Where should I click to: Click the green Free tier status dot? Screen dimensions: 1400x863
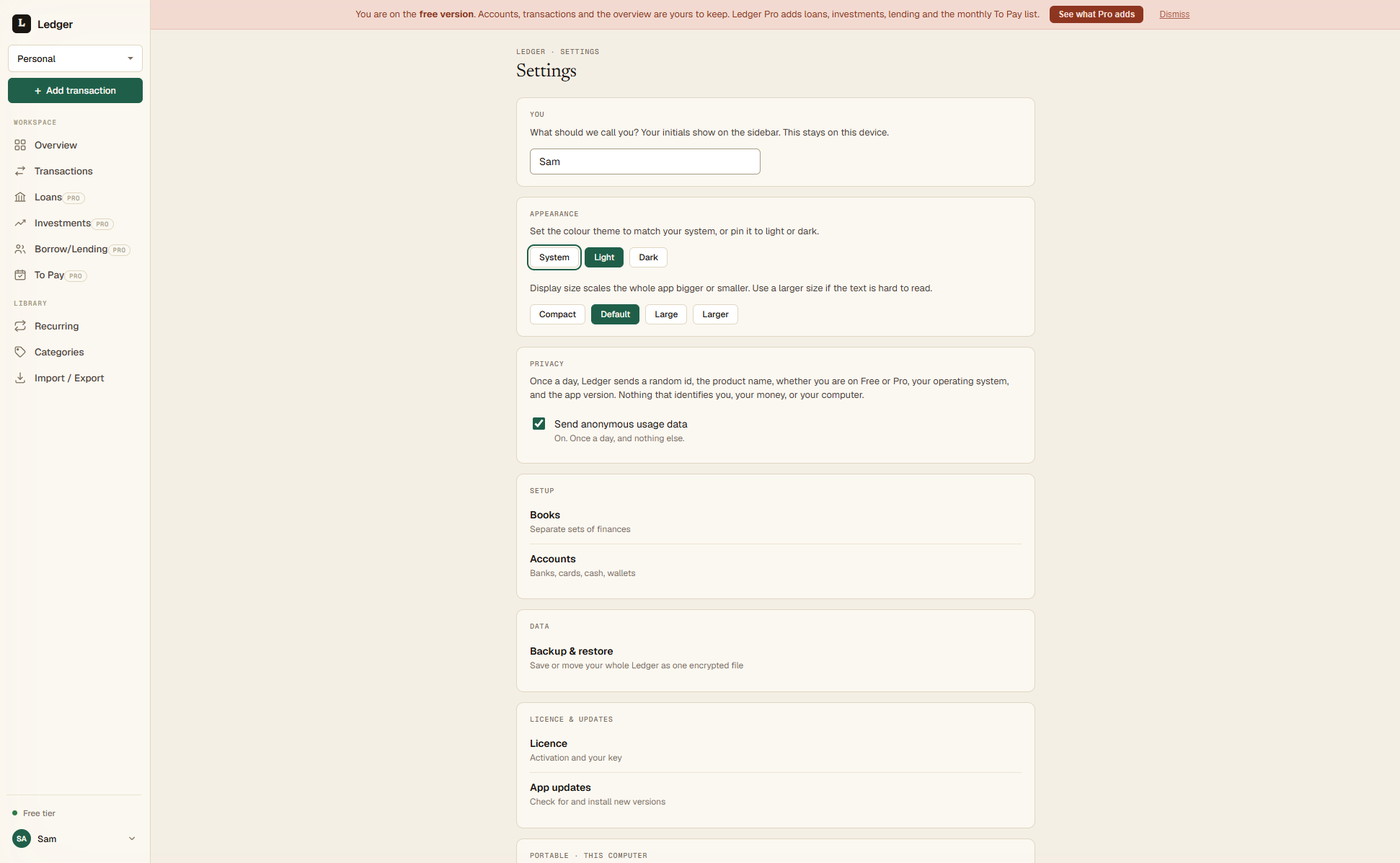(15, 814)
